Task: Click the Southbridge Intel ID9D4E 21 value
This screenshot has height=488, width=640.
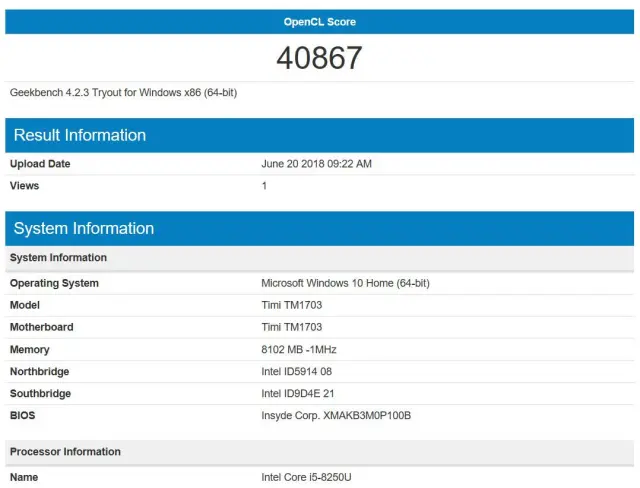Action: pos(298,394)
